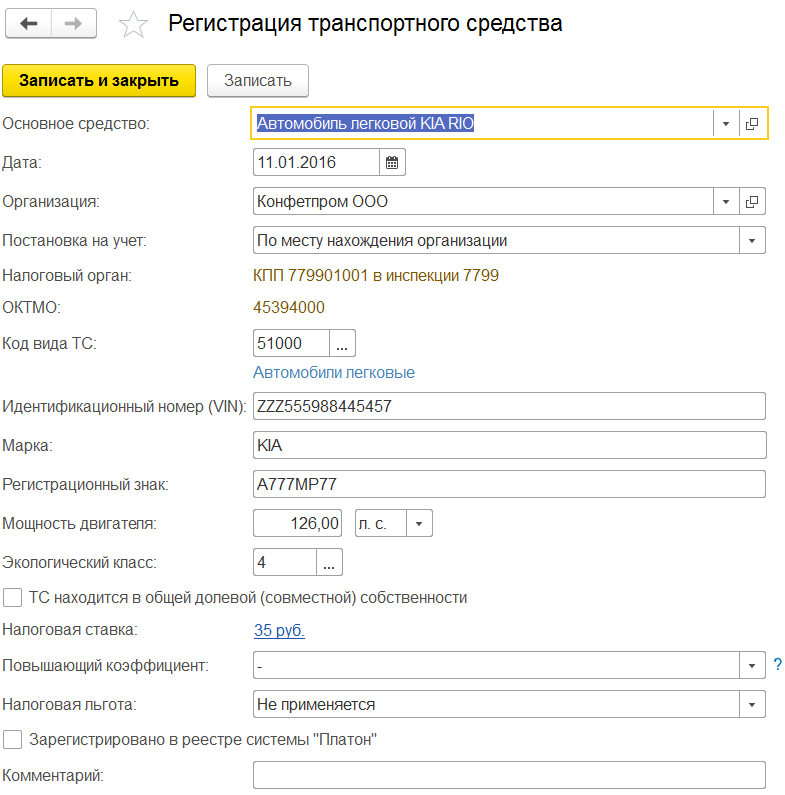Screen dimensions: 785x795
Task: Click Записать и закрыть button
Action: click(99, 81)
